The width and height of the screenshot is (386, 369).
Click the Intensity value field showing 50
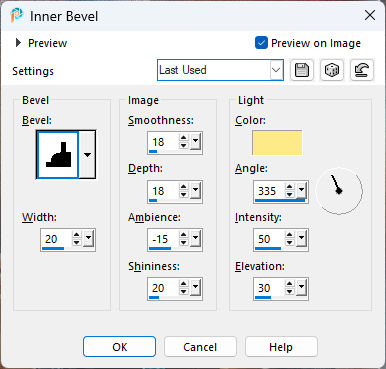(x=269, y=239)
